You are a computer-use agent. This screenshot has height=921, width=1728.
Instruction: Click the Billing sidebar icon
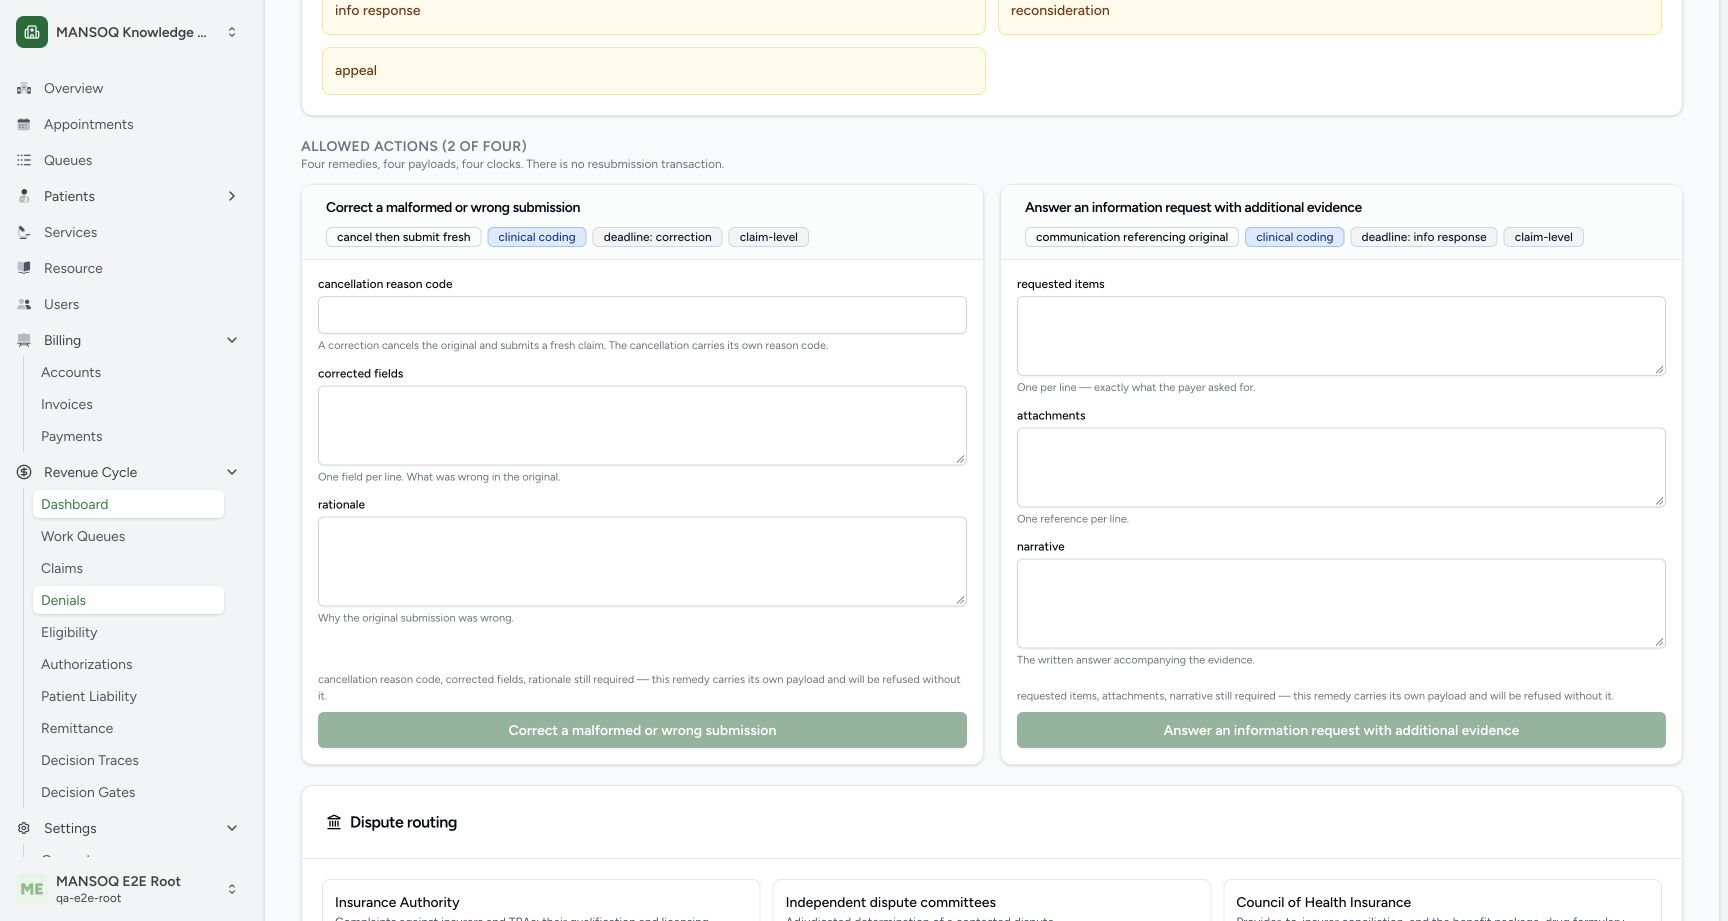point(24,340)
